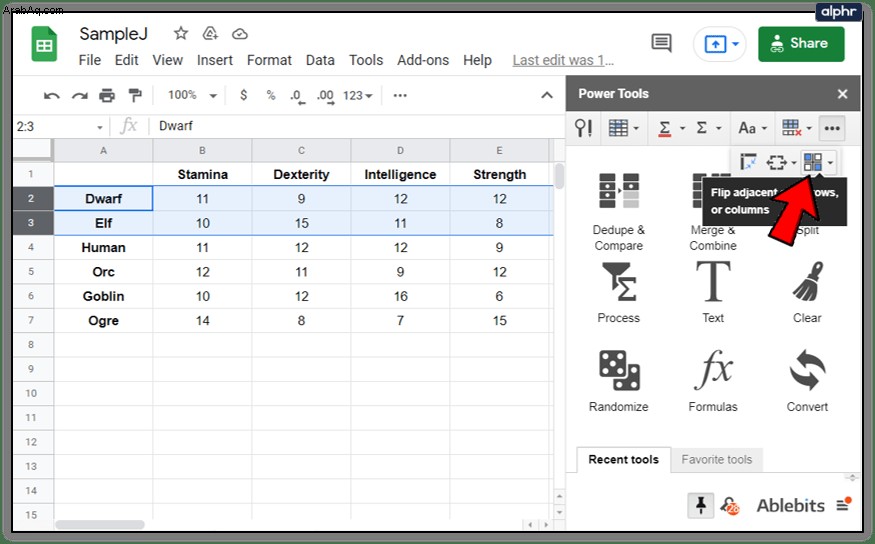This screenshot has height=544, width=875.
Task: Expand the delete rows dropdown in Power Tools
Action: coord(809,128)
